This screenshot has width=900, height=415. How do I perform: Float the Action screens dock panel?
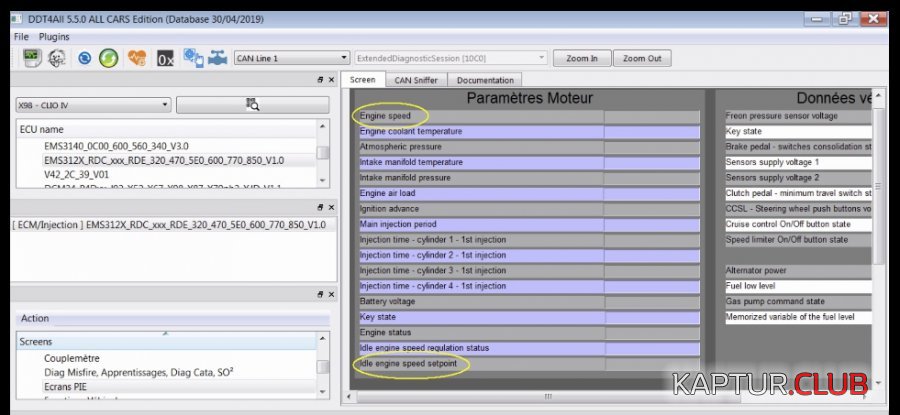(x=320, y=294)
